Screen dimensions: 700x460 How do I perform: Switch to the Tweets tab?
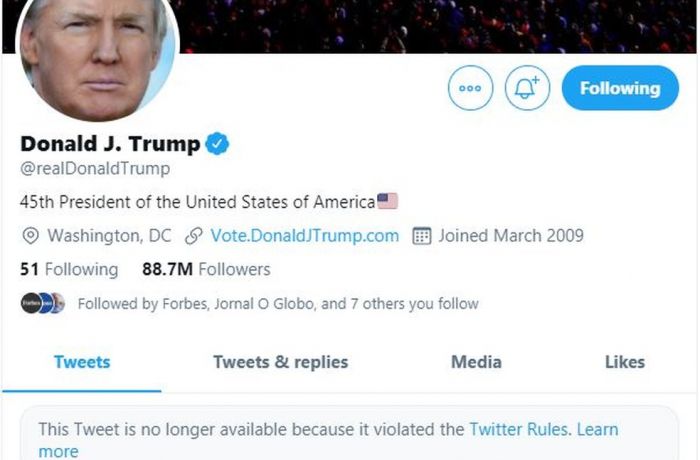(x=82, y=362)
